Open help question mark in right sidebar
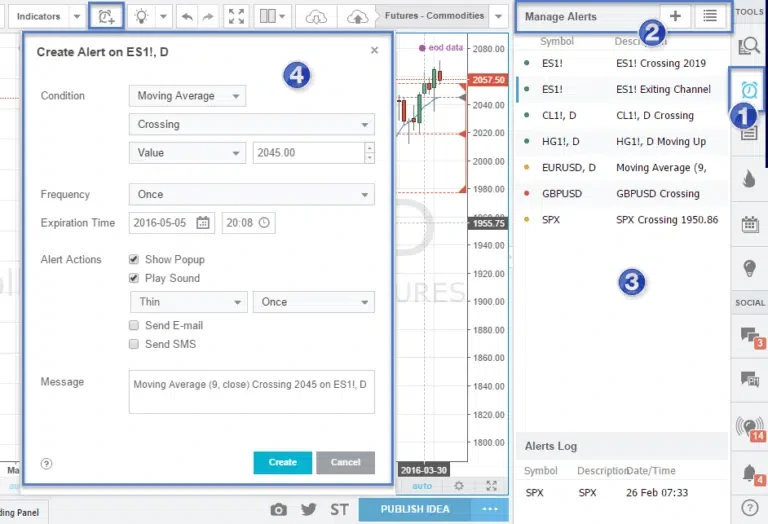 [749, 508]
